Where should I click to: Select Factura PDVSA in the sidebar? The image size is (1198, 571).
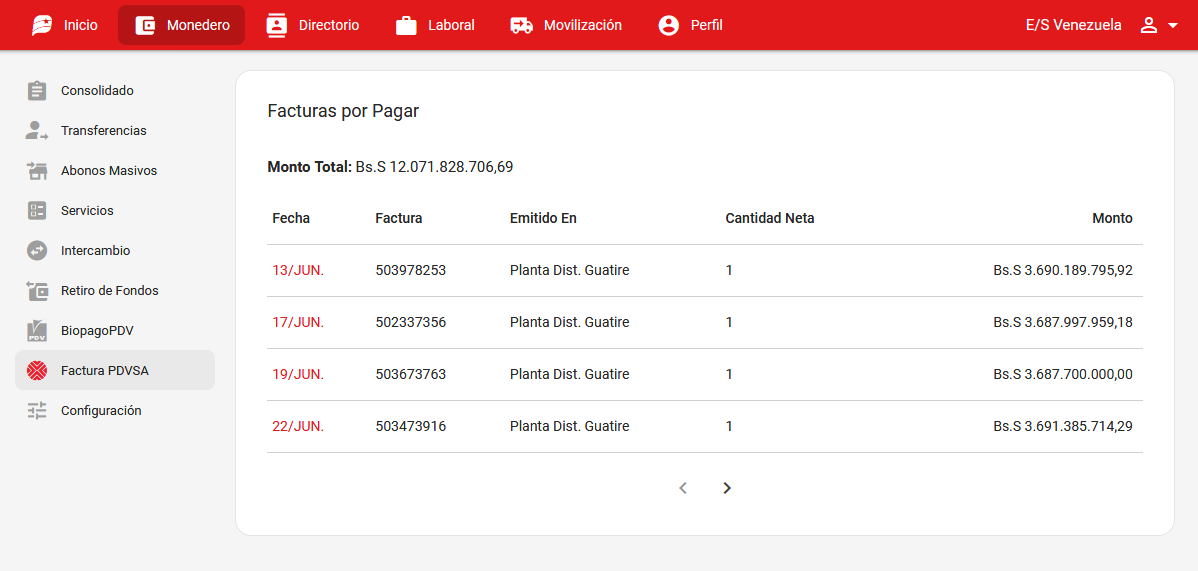(115, 371)
